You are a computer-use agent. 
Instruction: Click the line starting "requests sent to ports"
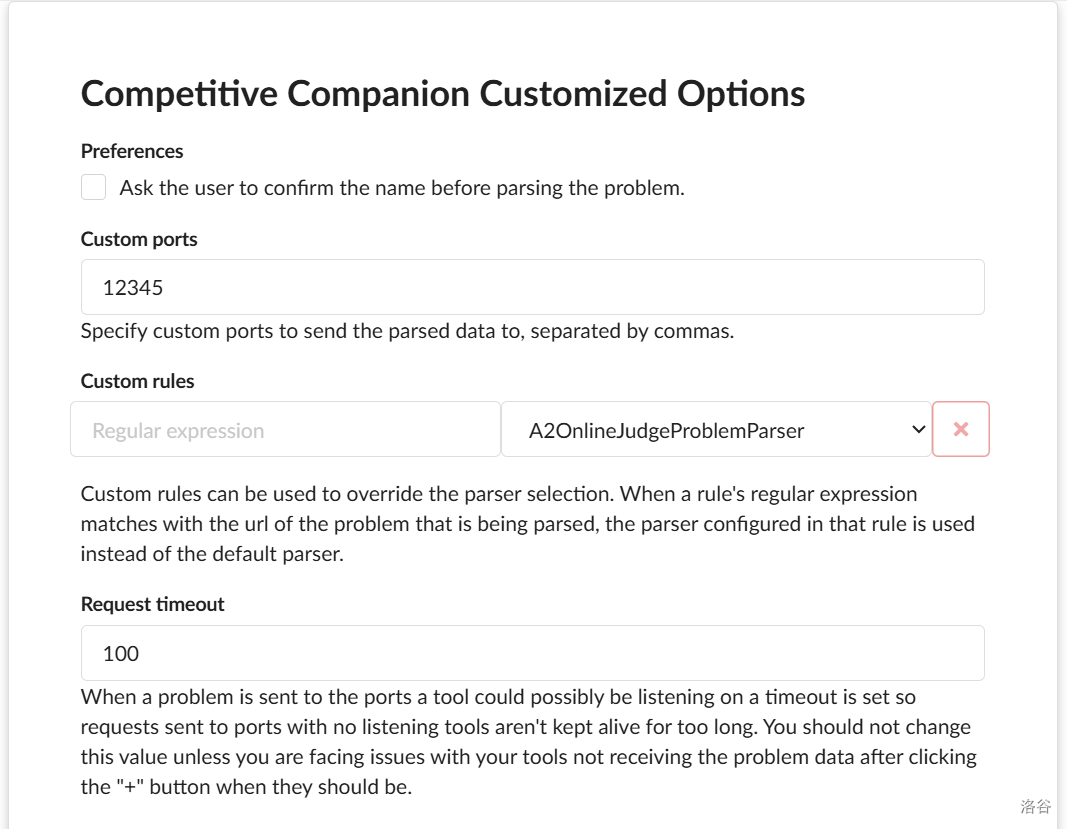click(x=525, y=727)
